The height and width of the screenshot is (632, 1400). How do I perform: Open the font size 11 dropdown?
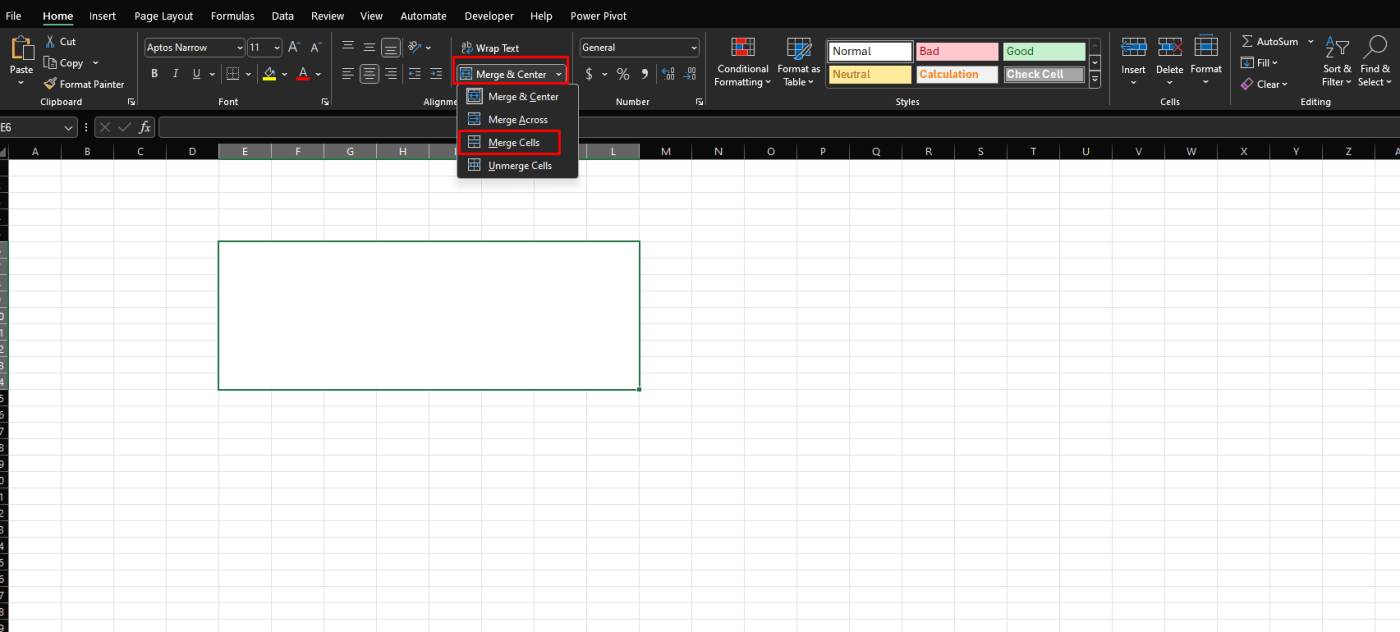277,48
